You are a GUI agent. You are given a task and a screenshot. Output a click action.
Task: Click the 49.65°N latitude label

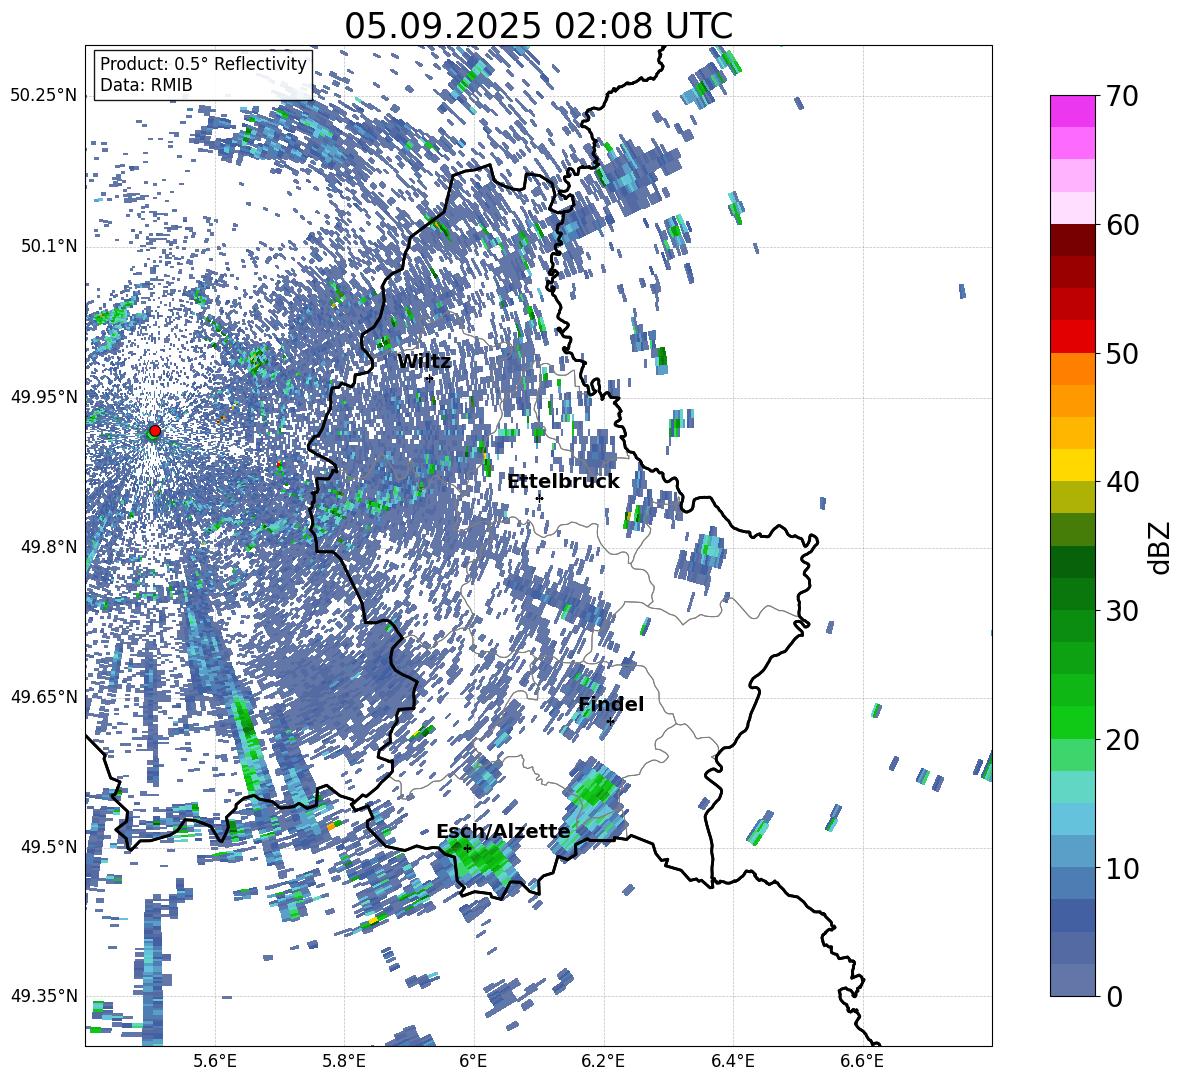tap(44, 697)
